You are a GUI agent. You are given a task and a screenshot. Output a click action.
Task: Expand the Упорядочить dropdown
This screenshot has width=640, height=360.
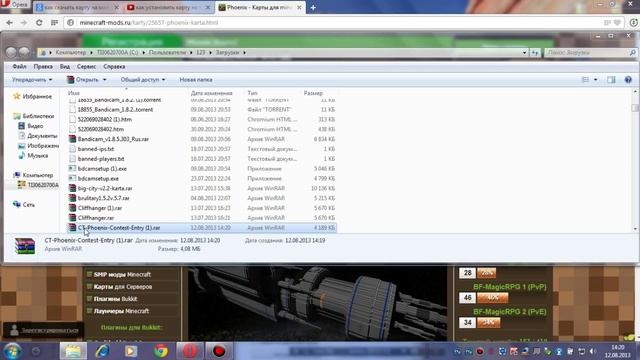[32, 80]
